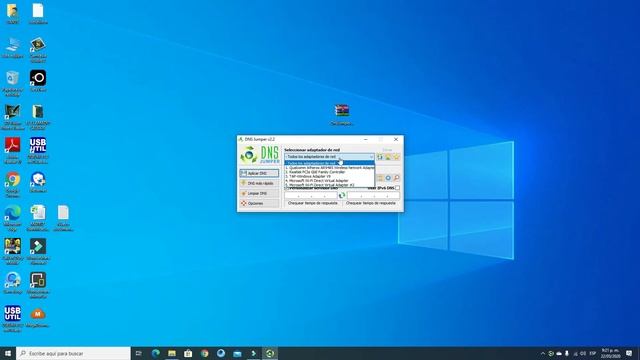Screen dimensions: 640x360
Task: Click the DNS Jumper logo image
Action: pyautogui.click(x=260, y=155)
